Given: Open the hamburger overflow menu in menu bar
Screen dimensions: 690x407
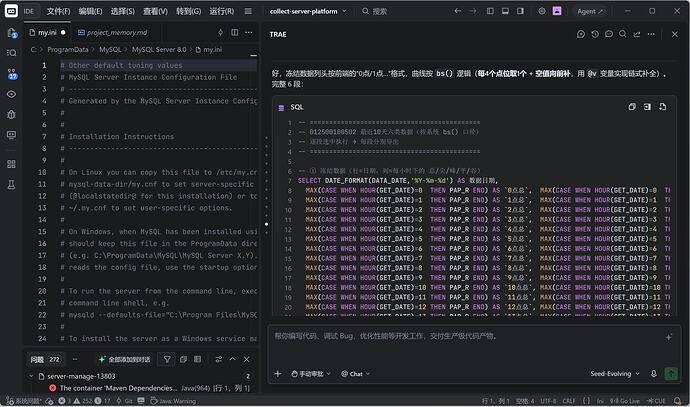Looking at the screenshot, I should pyautogui.click(x=248, y=11).
